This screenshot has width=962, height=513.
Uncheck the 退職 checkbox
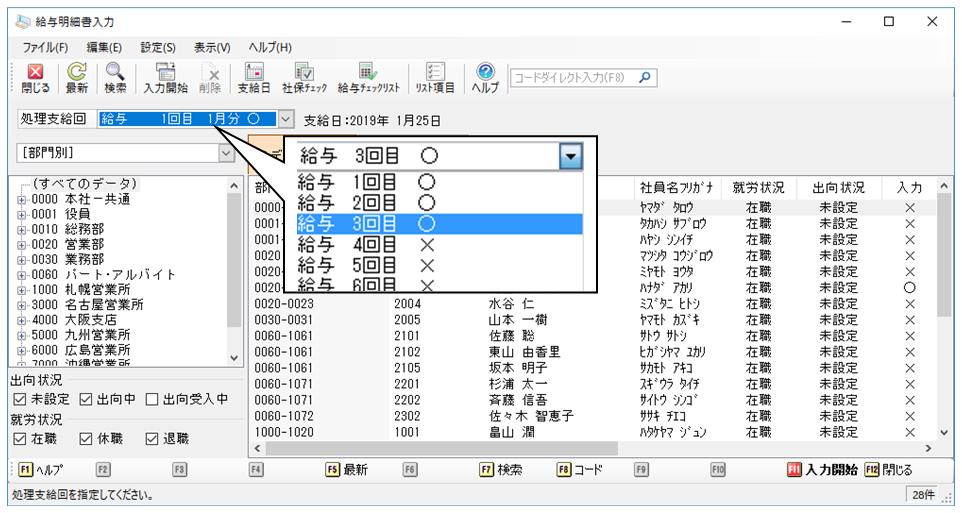click(x=152, y=439)
